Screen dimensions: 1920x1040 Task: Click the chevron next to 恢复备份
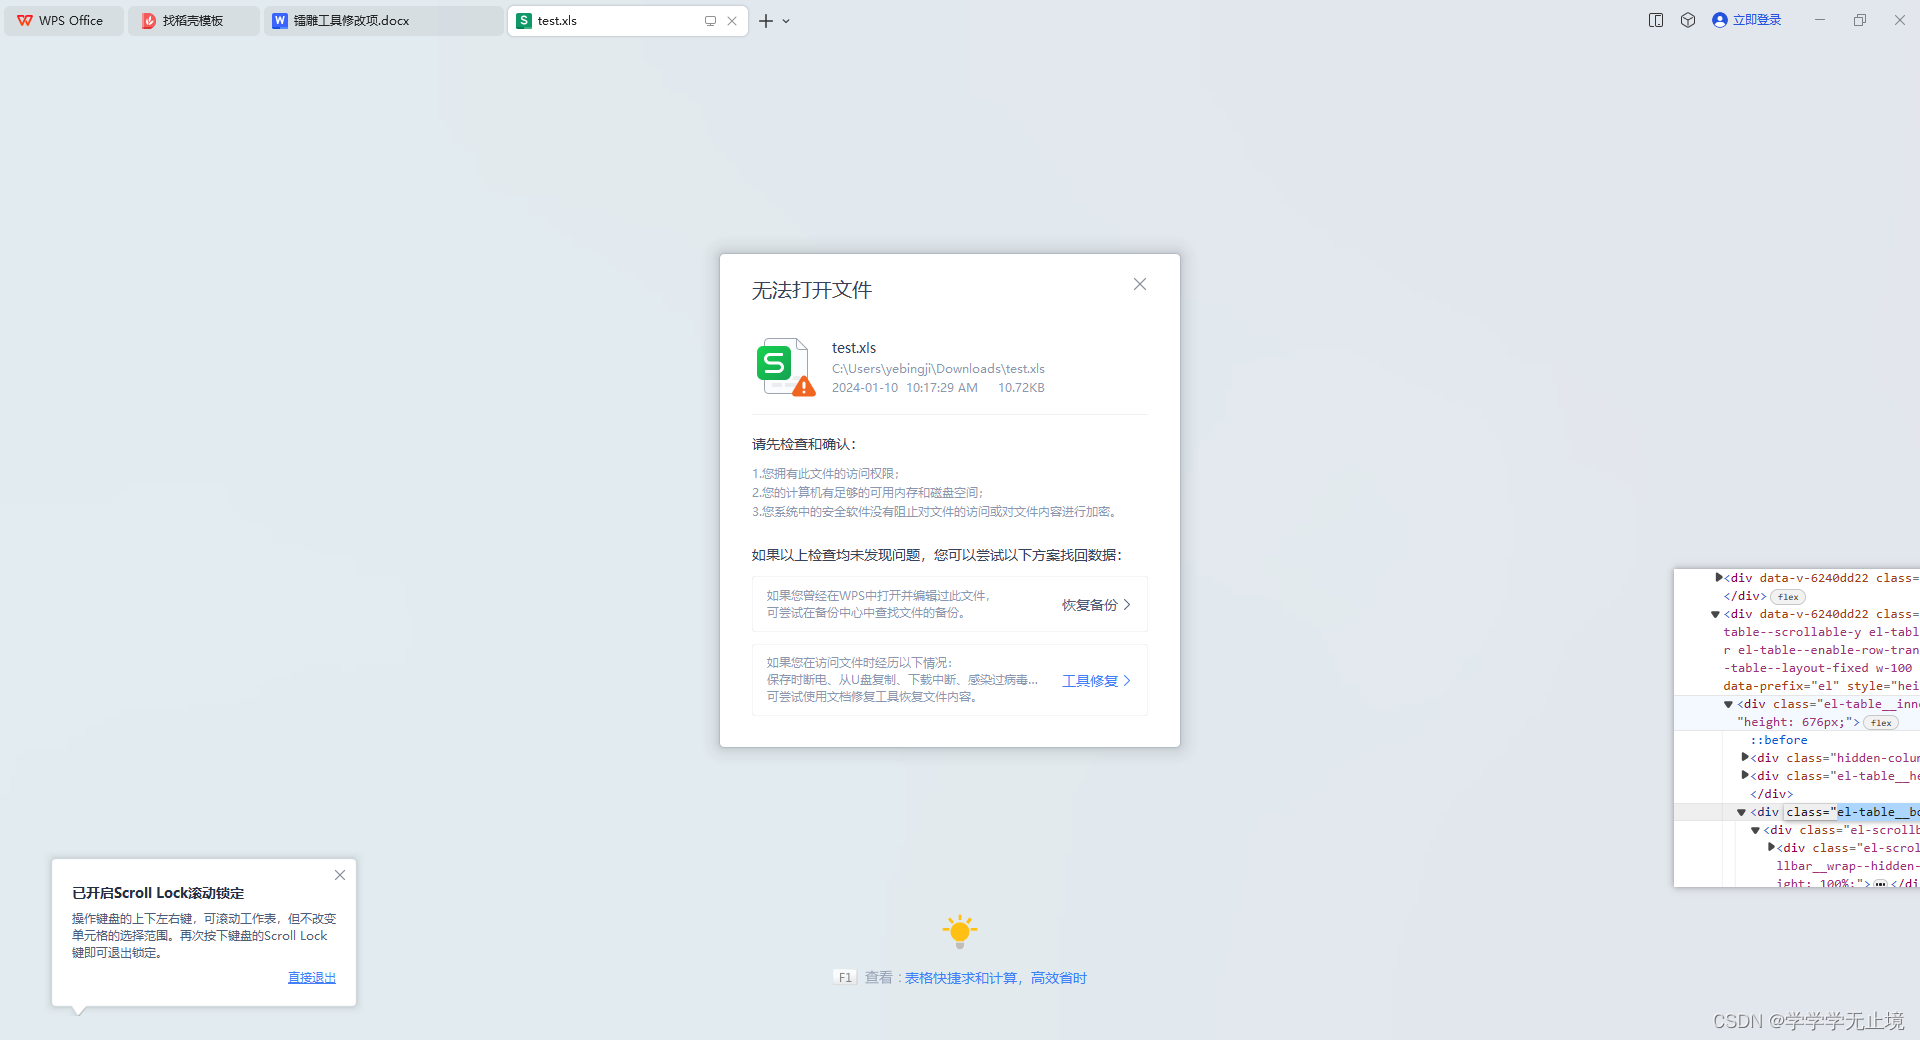[x=1127, y=605]
